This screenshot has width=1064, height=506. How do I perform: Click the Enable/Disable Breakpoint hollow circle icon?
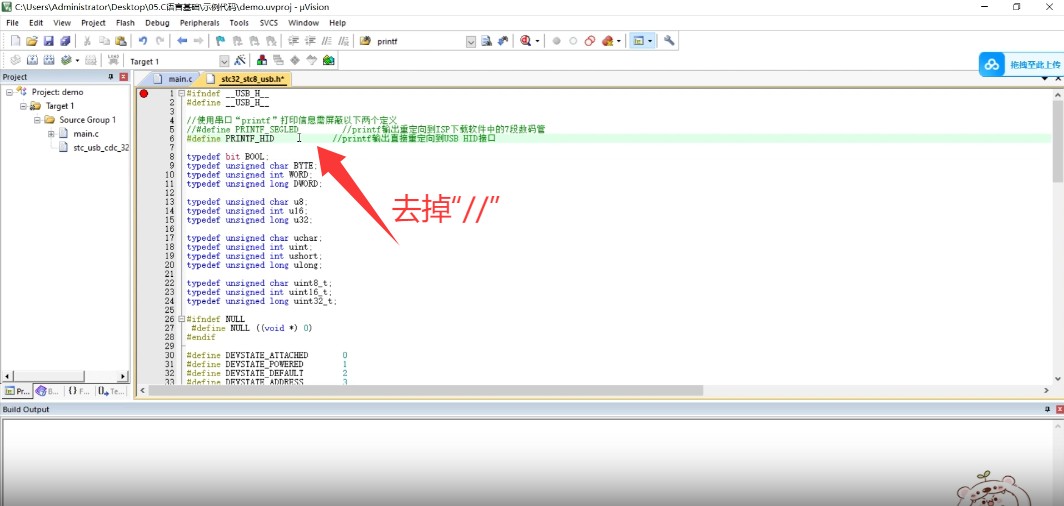pyautogui.click(x=573, y=41)
